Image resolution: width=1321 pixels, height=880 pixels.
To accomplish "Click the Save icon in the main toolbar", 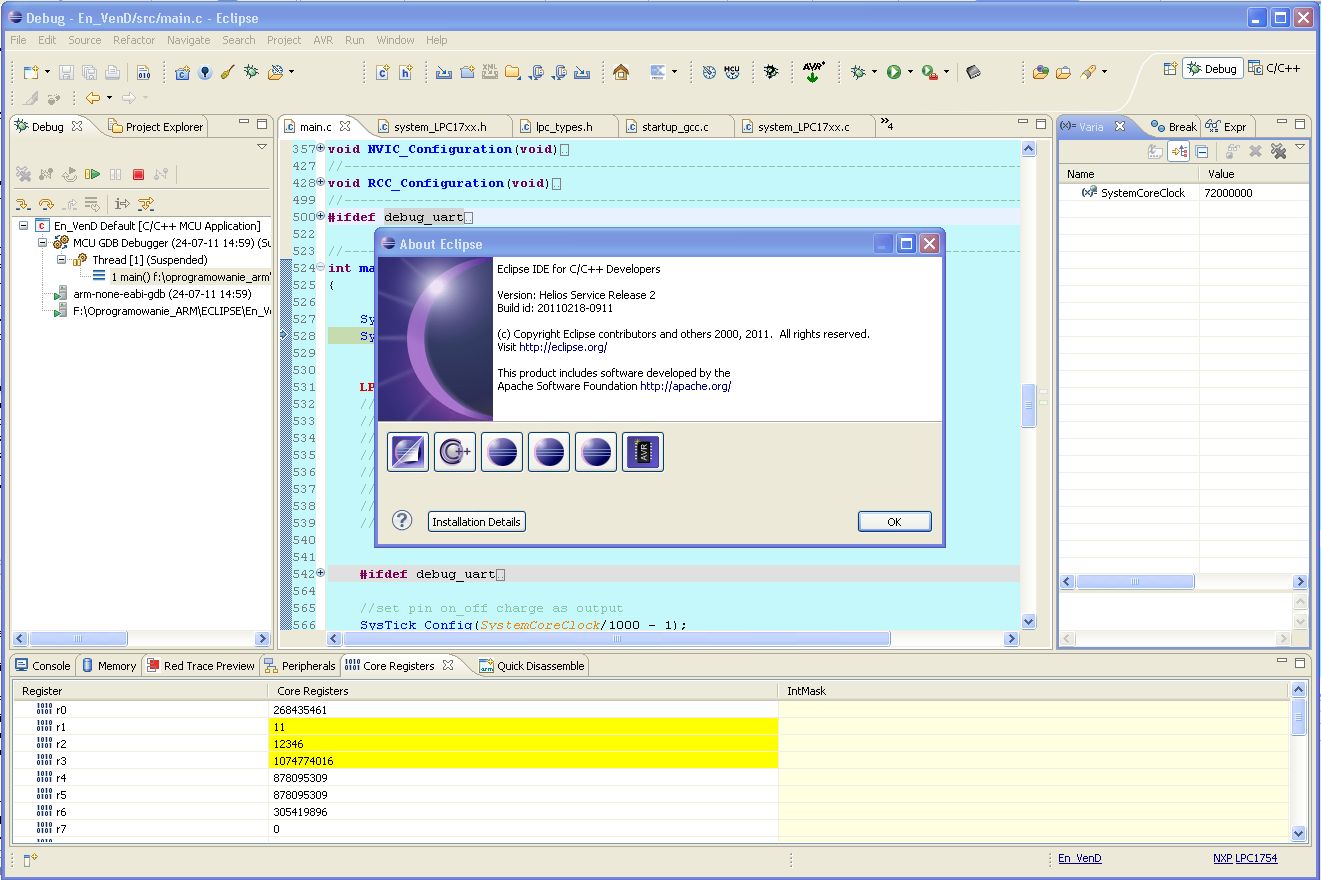I will (67, 72).
